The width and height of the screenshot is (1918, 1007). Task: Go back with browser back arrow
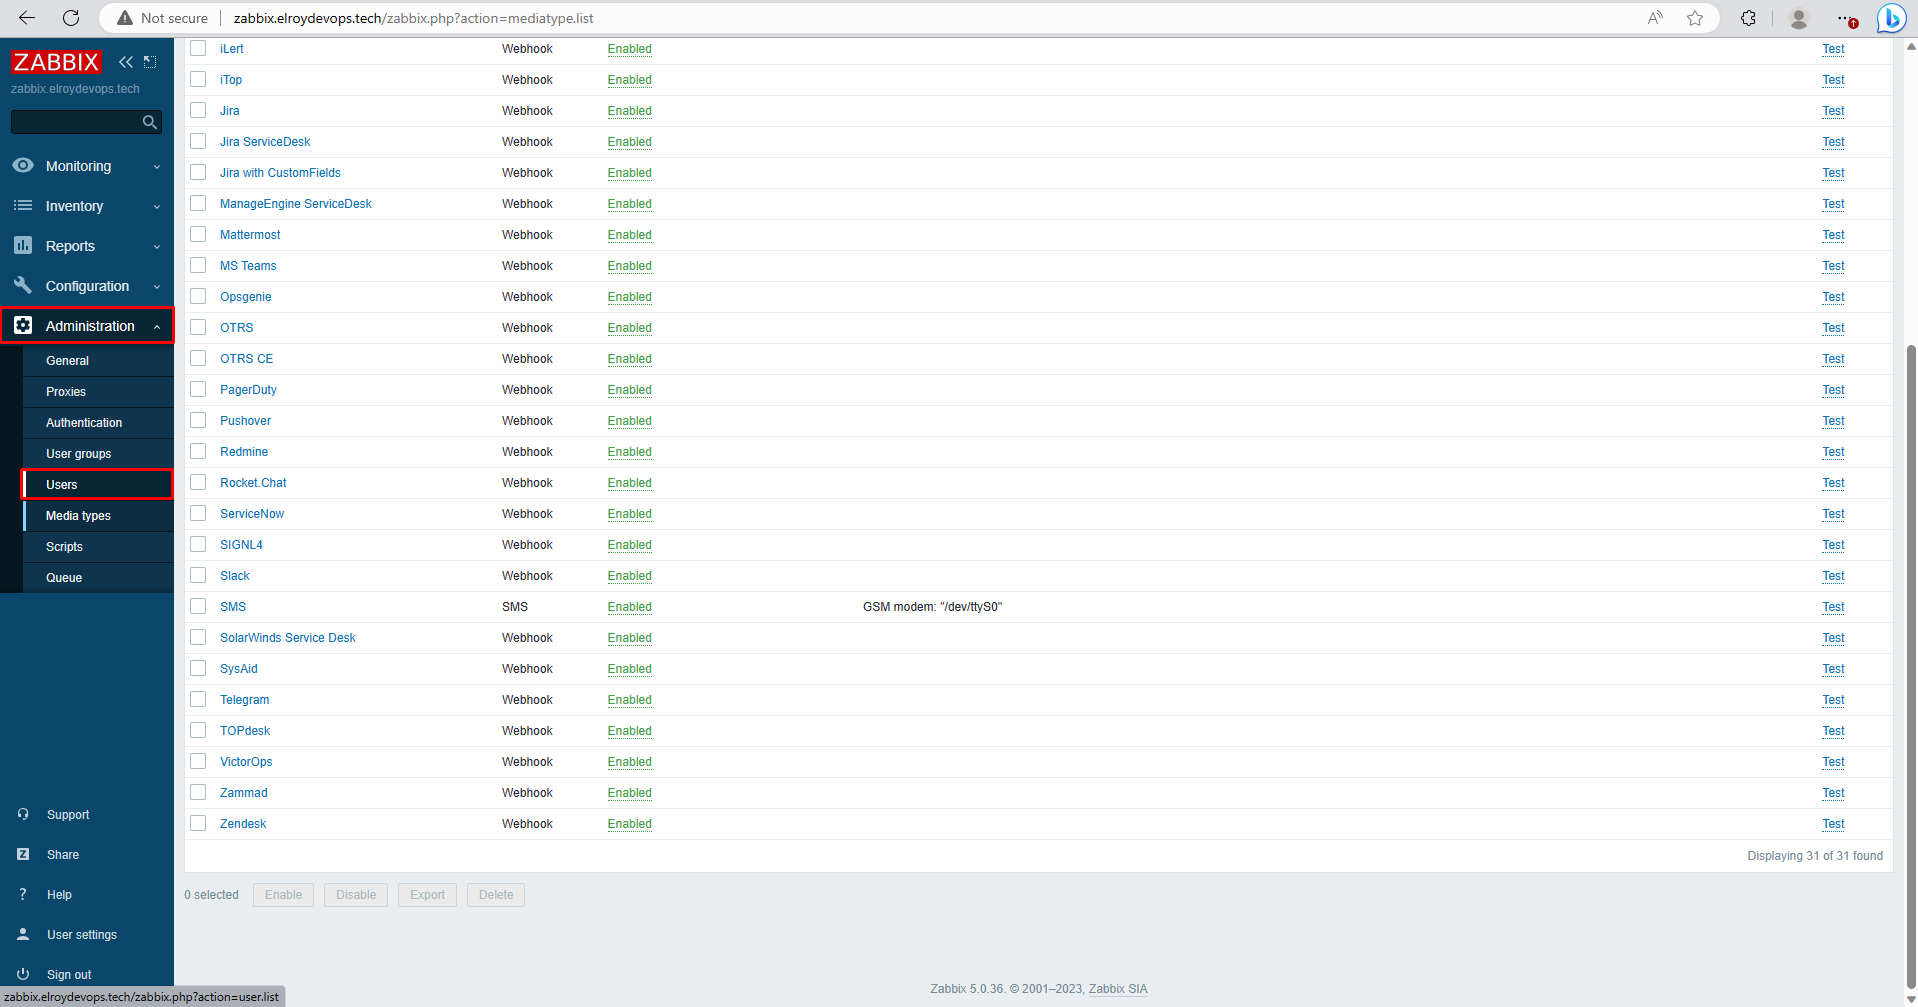27,18
